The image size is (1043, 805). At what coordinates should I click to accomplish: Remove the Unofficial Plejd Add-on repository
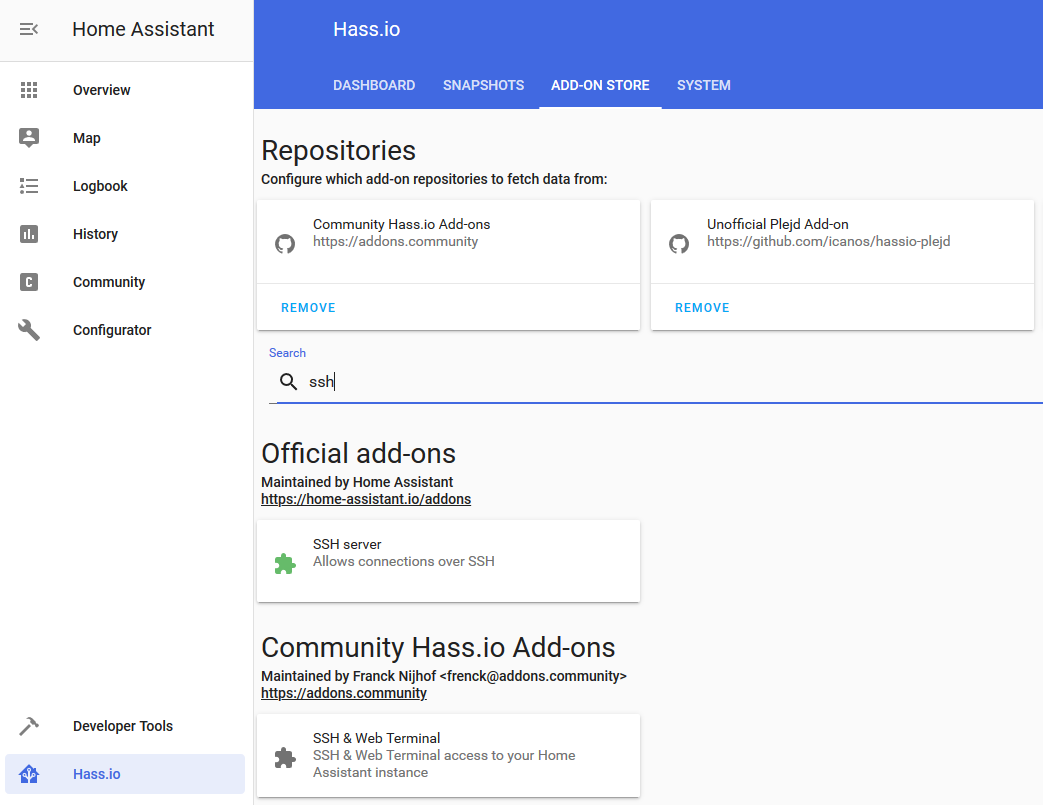coord(702,307)
